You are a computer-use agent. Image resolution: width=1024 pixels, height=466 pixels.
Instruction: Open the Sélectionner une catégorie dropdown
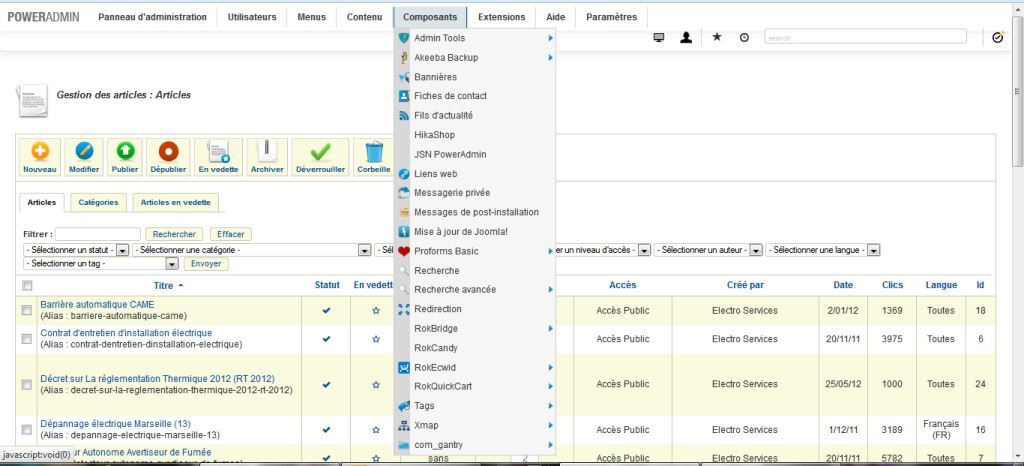(251, 250)
